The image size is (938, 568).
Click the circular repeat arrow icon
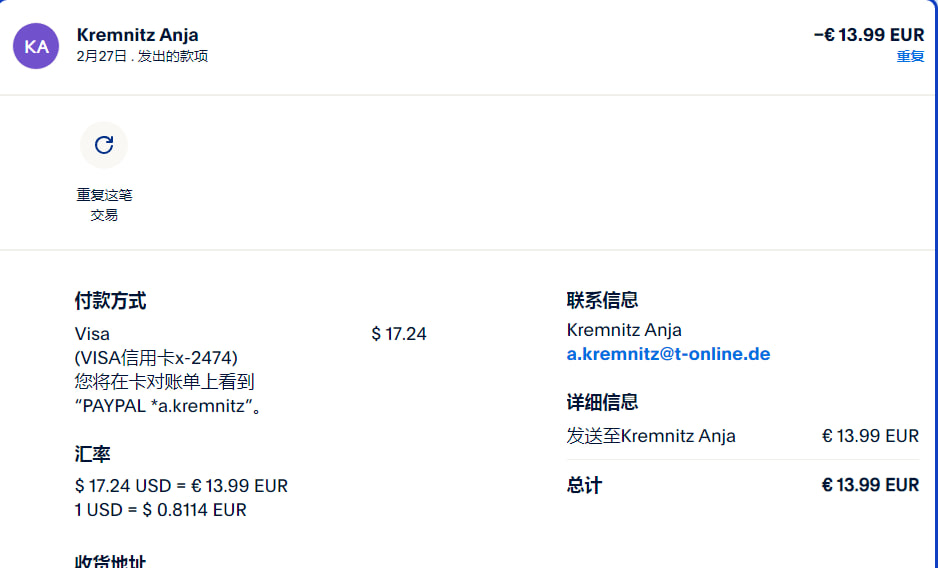tap(104, 145)
